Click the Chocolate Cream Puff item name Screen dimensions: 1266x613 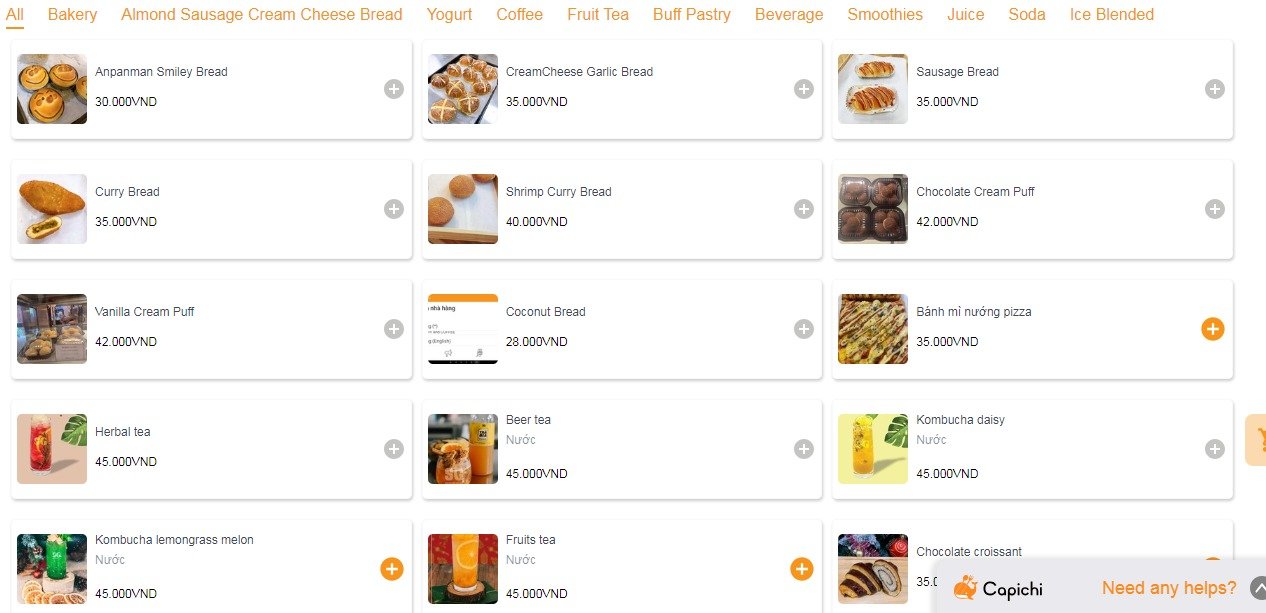click(975, 192)
